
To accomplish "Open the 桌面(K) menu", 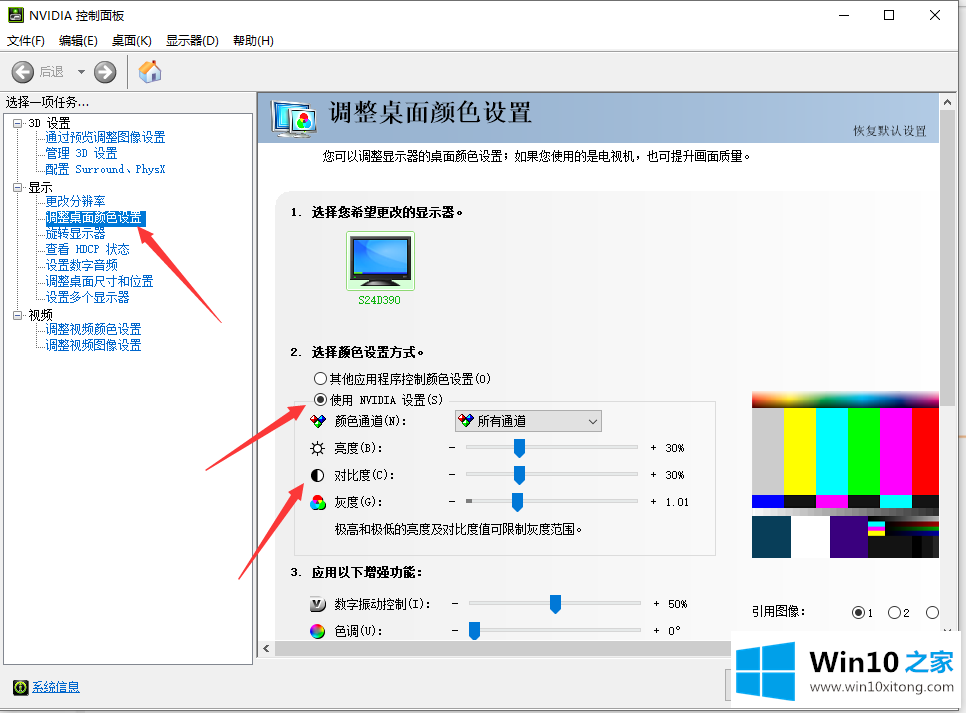I will pyautogui.click(x=132, y=41).
